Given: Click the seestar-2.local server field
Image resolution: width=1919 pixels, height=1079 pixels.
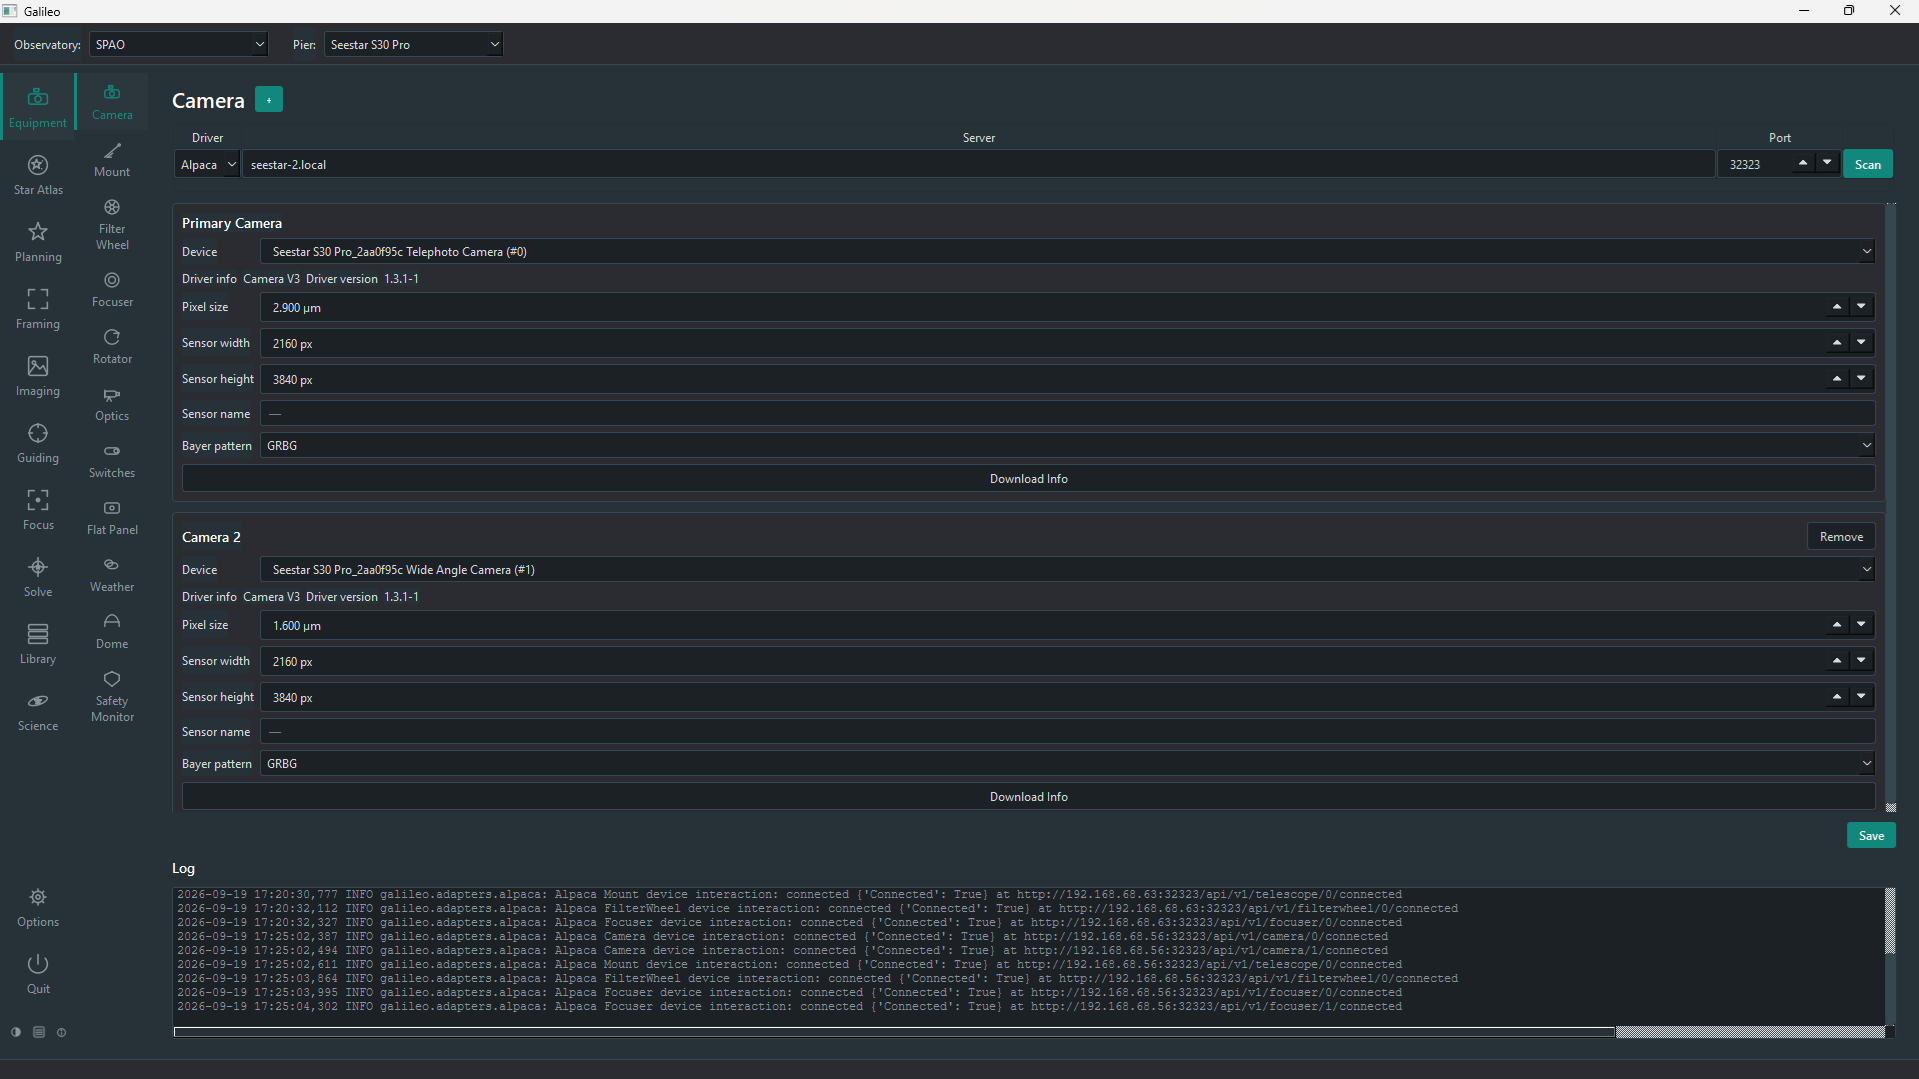Looking at the screenshot, I should click(x=978, y=164).
